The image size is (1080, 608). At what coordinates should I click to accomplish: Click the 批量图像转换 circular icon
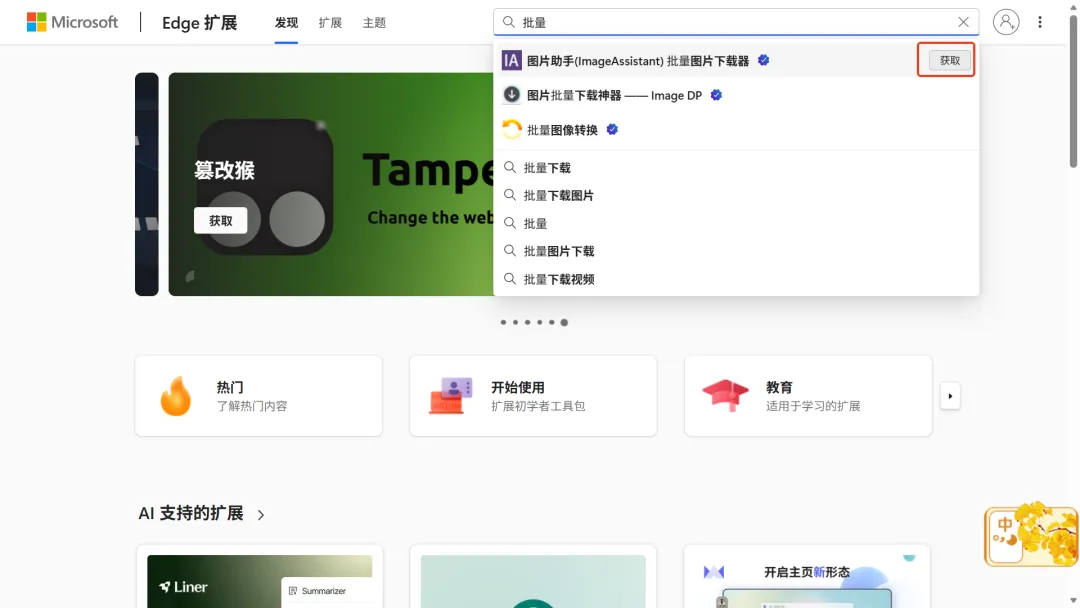click(x=511, y=129)
